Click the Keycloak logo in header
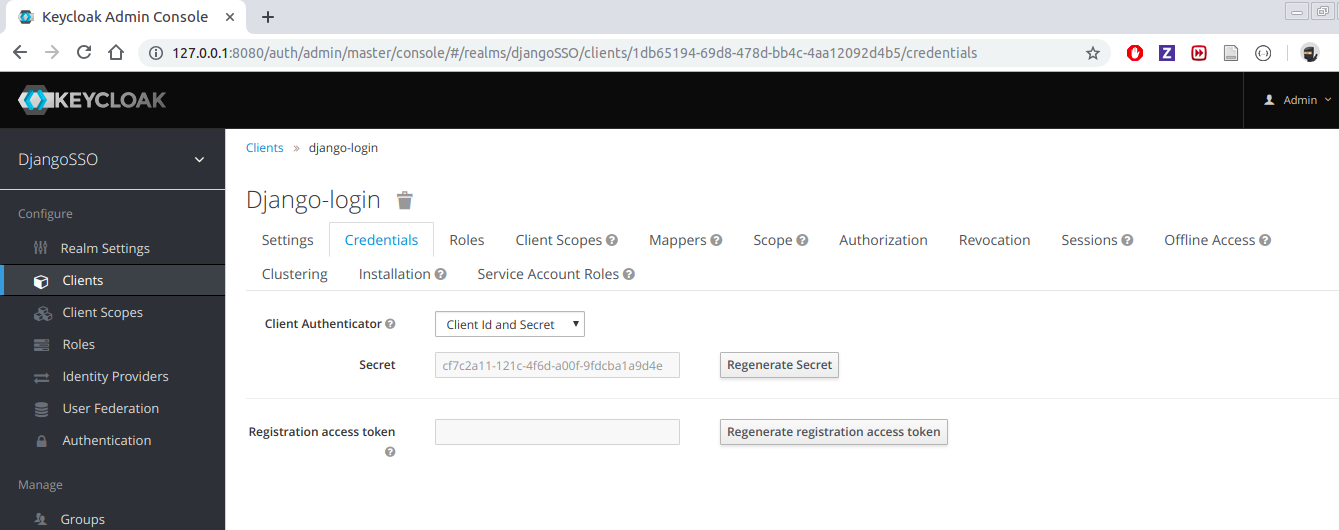Screen dimensions: 1339x530 [x=92, y=100]
